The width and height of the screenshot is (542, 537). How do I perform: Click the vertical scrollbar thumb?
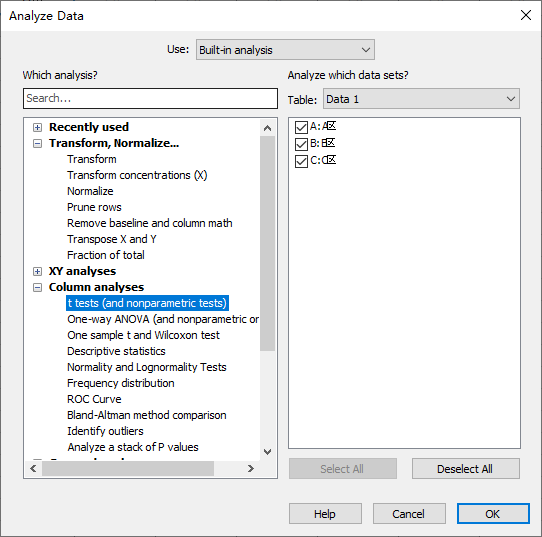tap(267, 244)
